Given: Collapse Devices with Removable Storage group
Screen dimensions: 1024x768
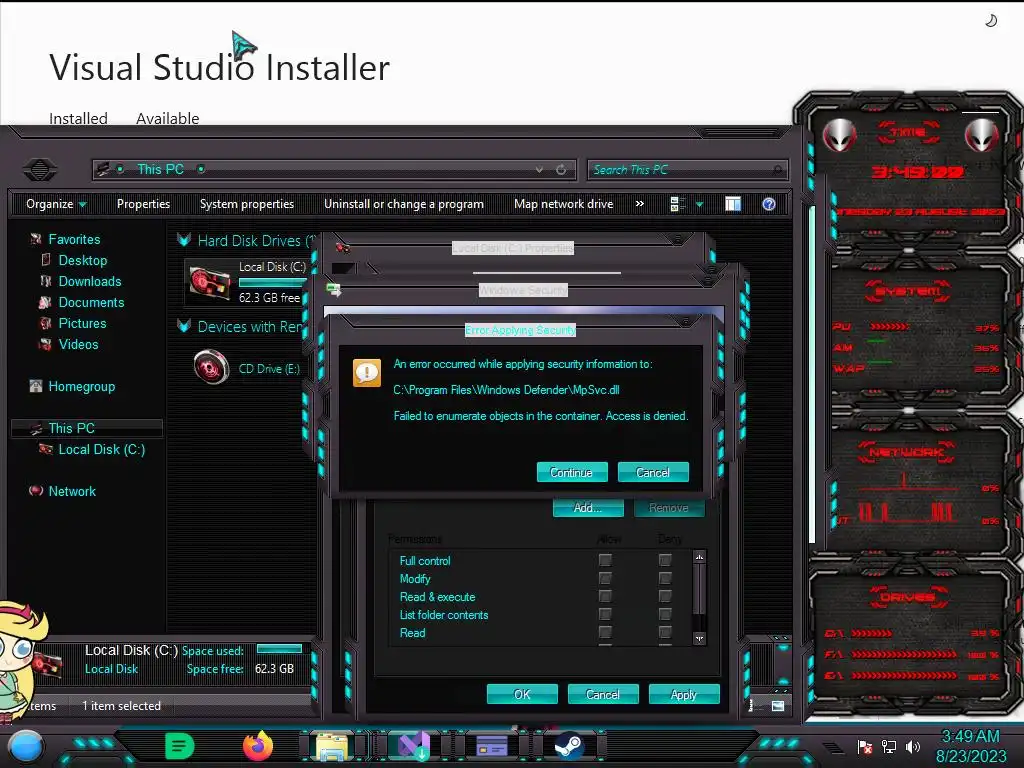Looking at the screenshot, I should click(184, 326).
